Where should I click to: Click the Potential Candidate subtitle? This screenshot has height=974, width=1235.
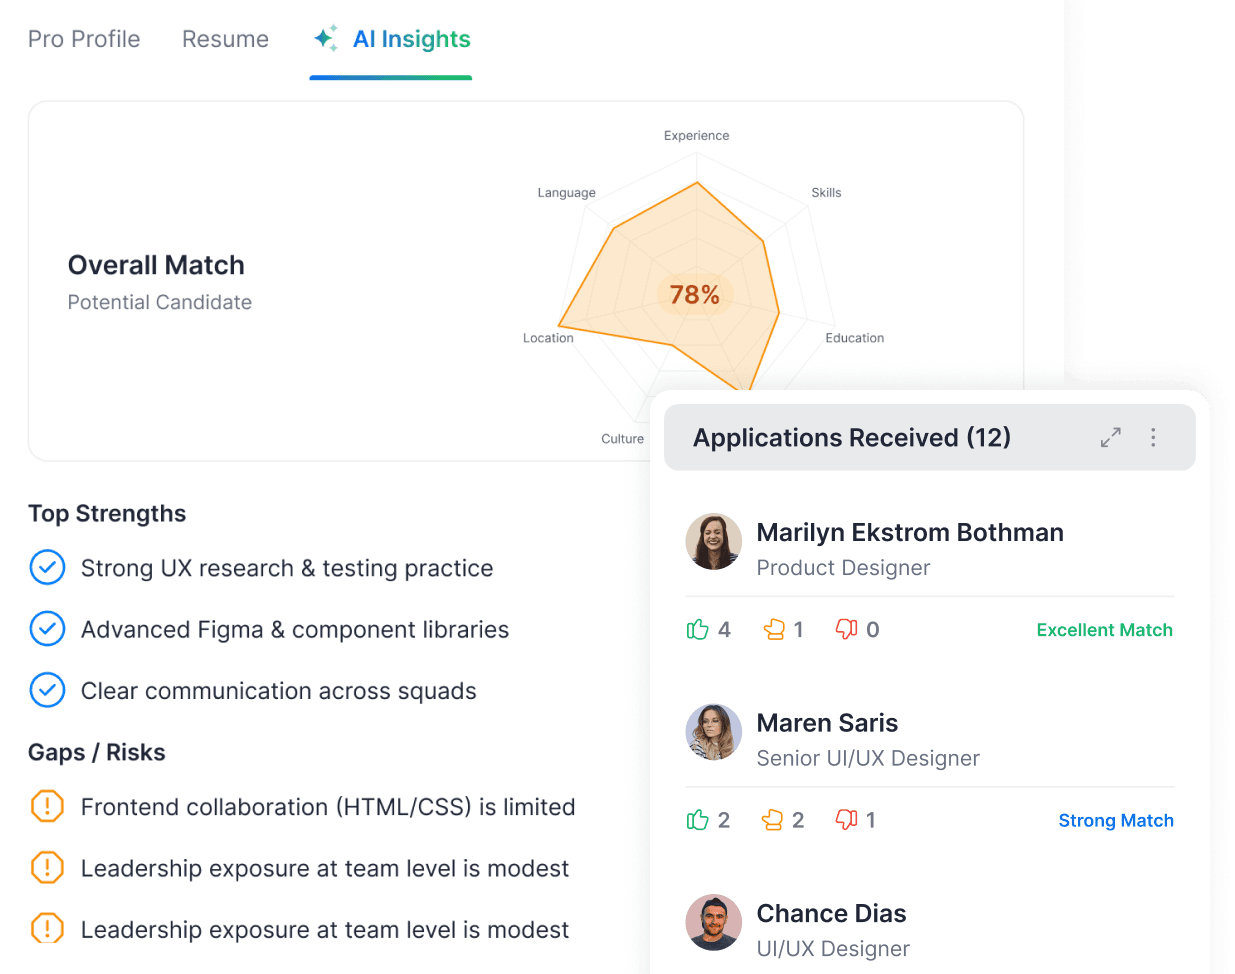click(x=160, y=302)
